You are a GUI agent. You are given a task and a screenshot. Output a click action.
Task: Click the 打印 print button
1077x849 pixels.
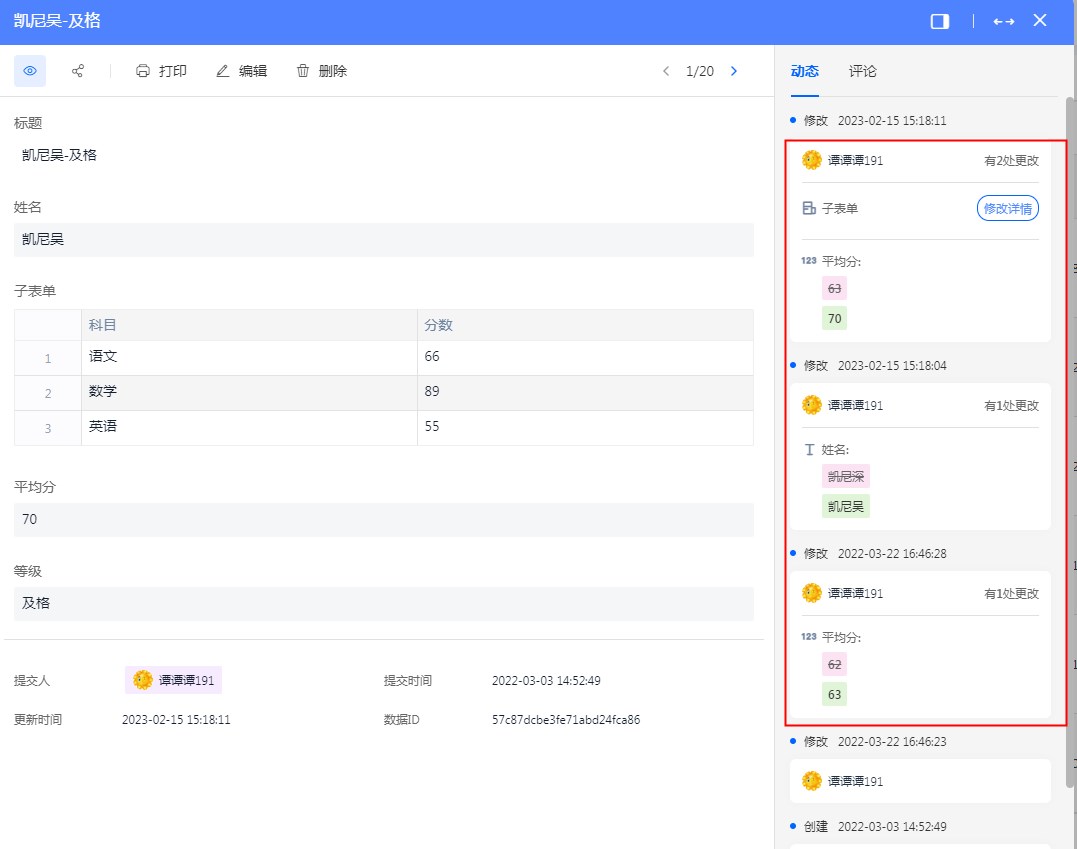(161, 71)
